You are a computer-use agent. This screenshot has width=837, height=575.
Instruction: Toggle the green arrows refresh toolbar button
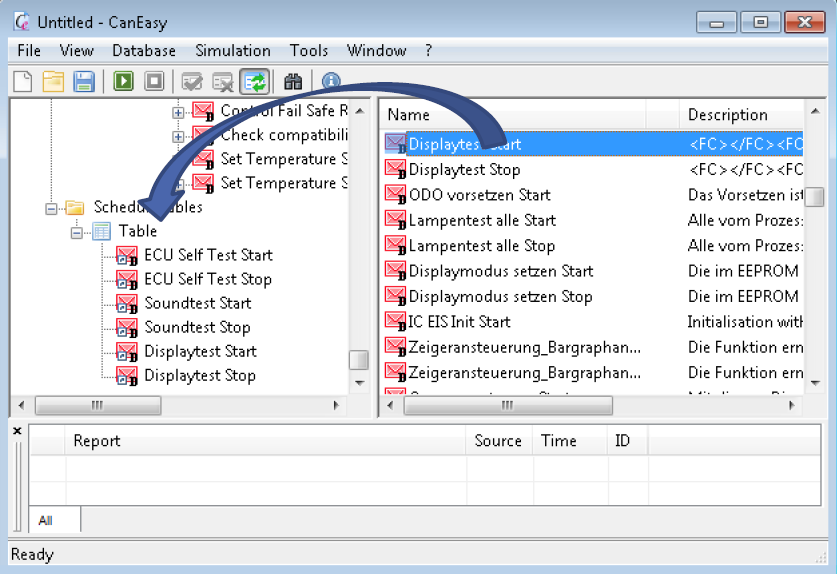254,81
